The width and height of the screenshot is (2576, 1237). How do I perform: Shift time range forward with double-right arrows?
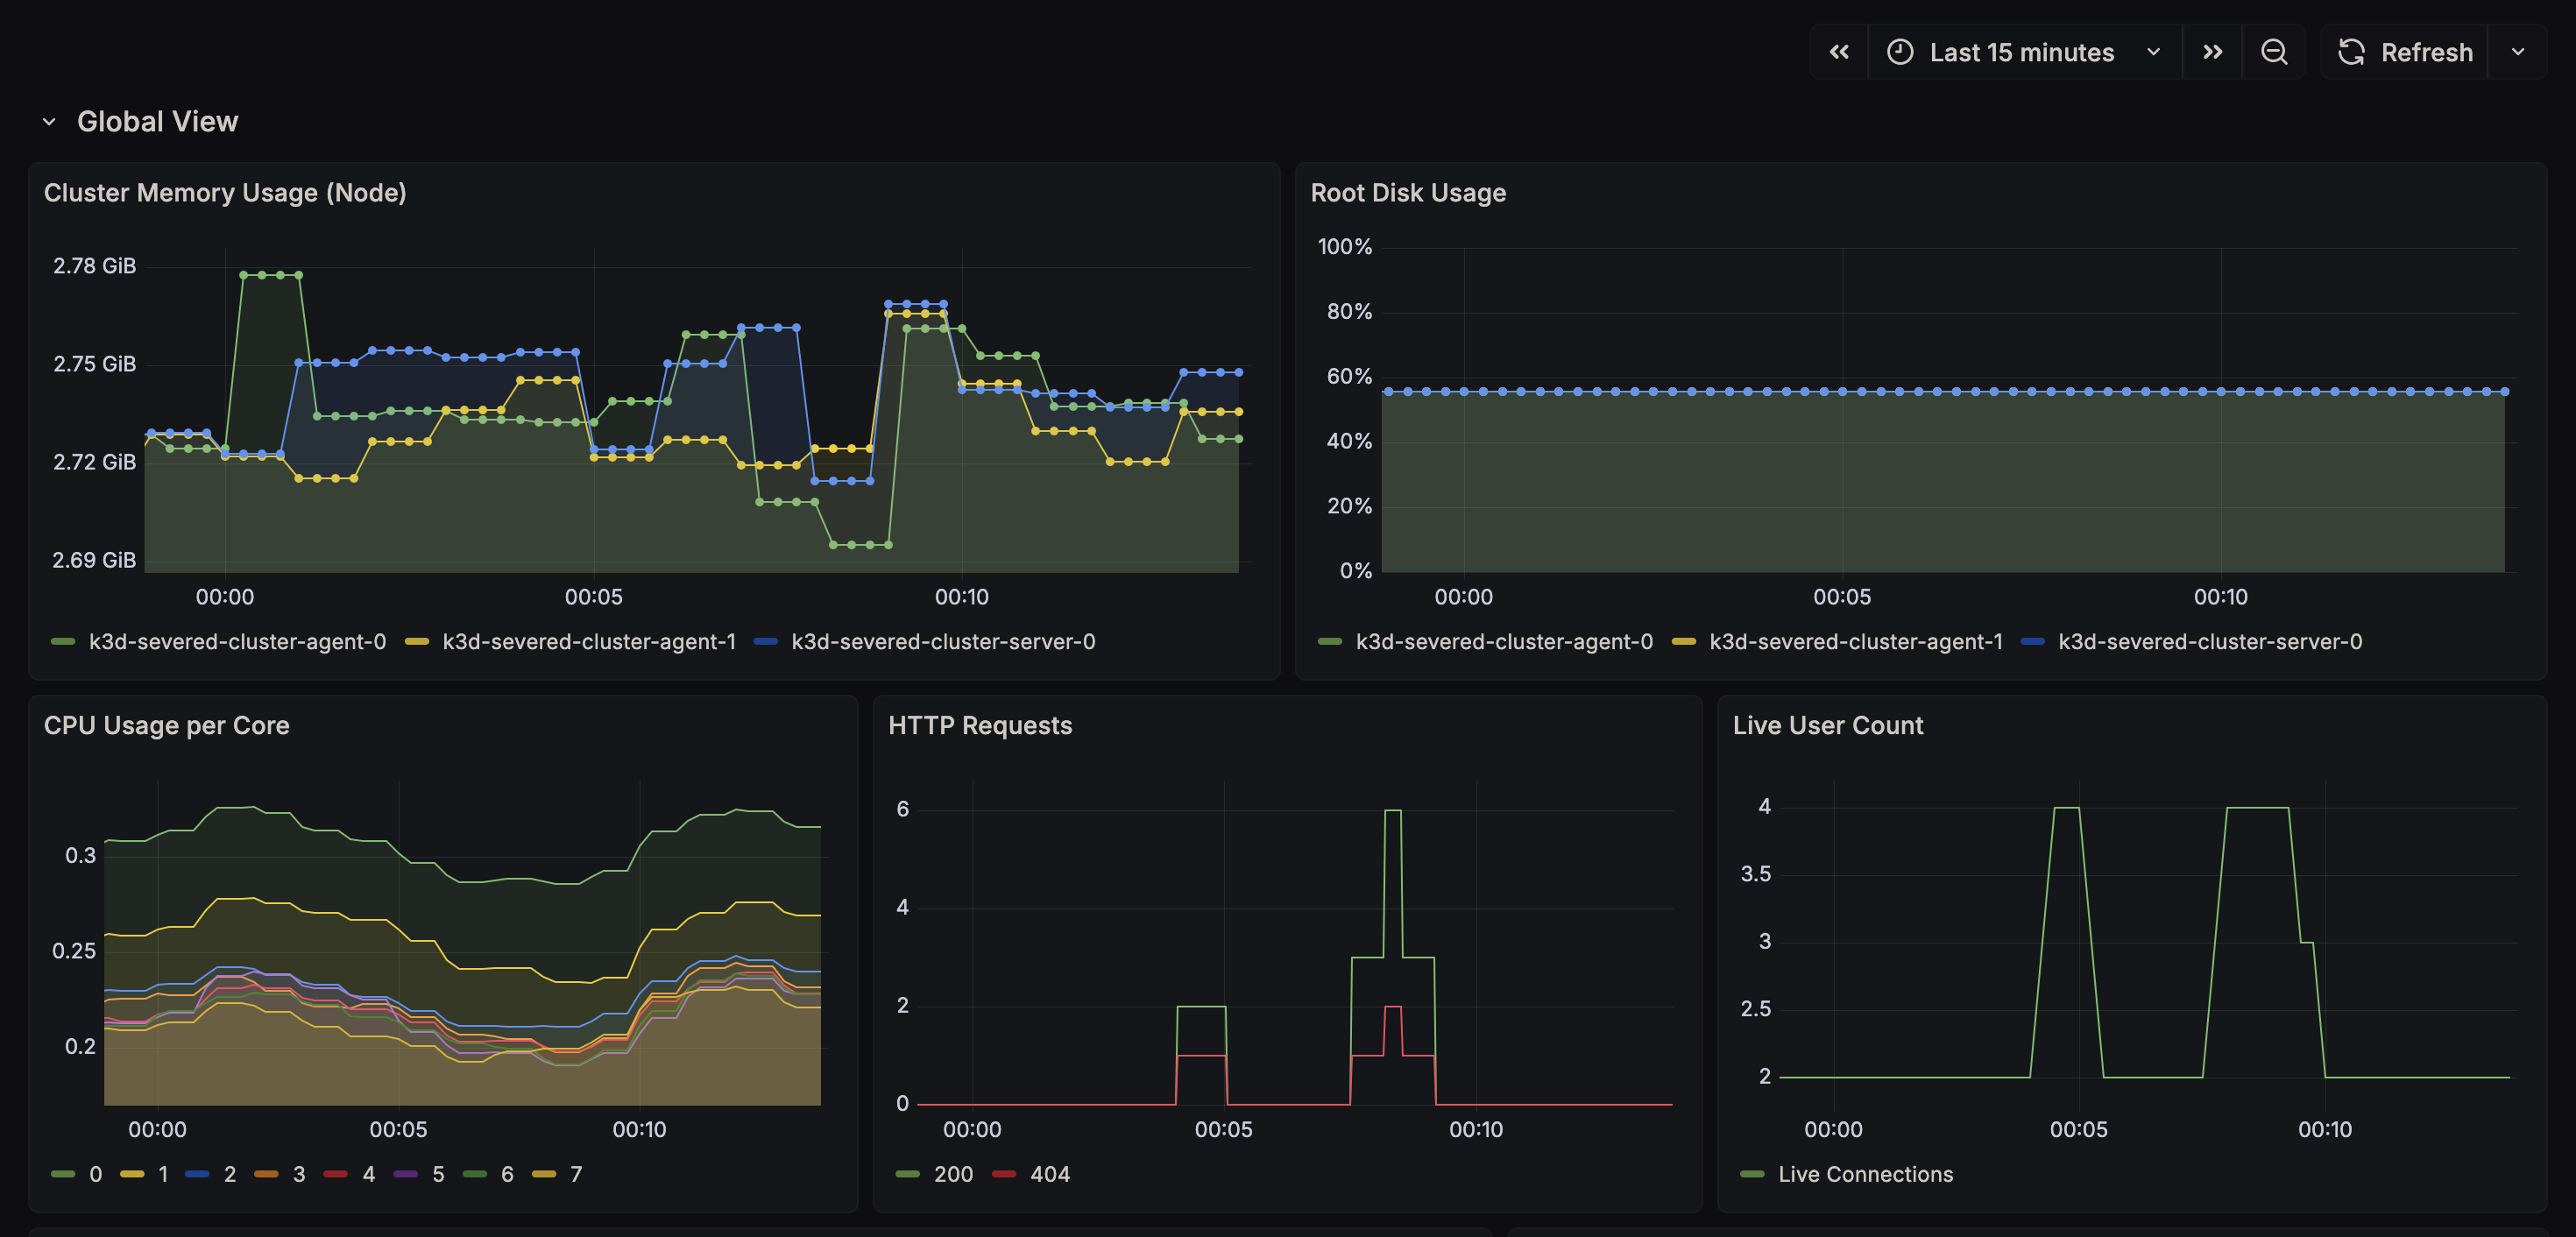click(2212, 52)
